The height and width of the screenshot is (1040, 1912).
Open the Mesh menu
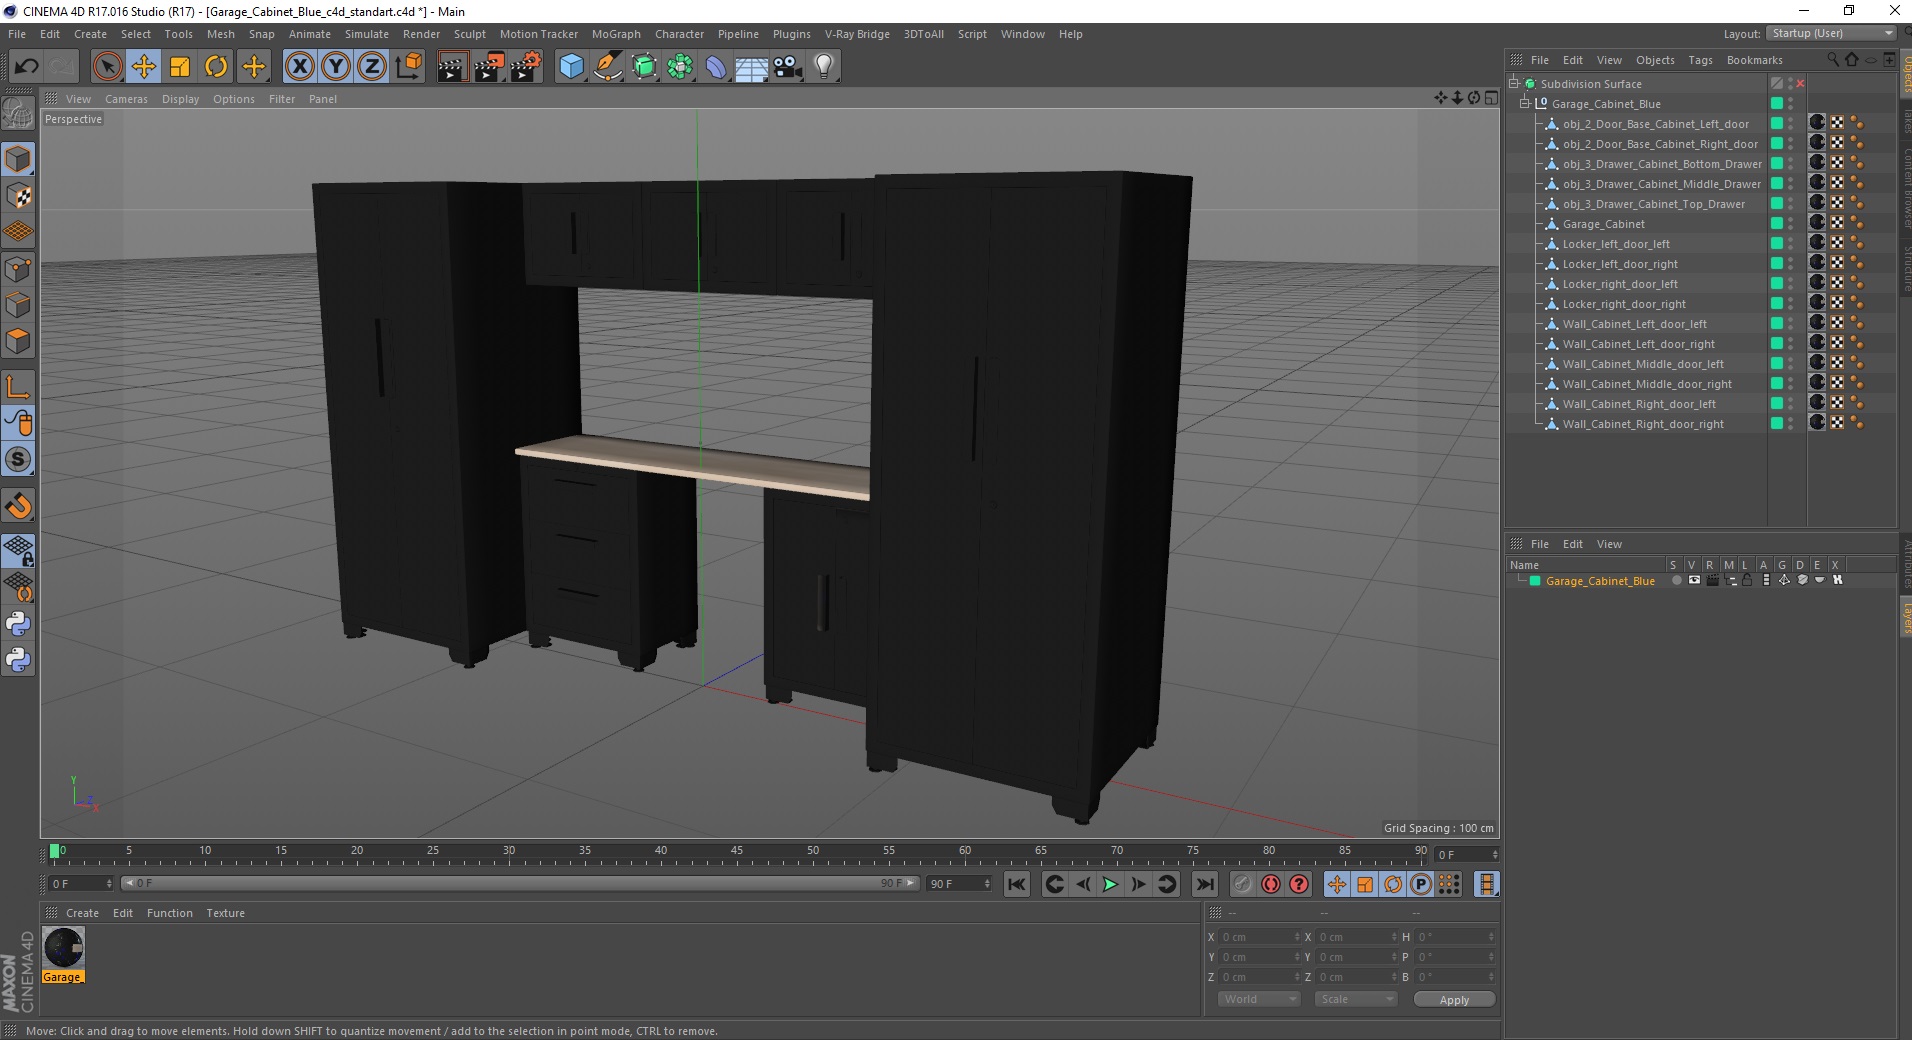[x=220, y=34]
